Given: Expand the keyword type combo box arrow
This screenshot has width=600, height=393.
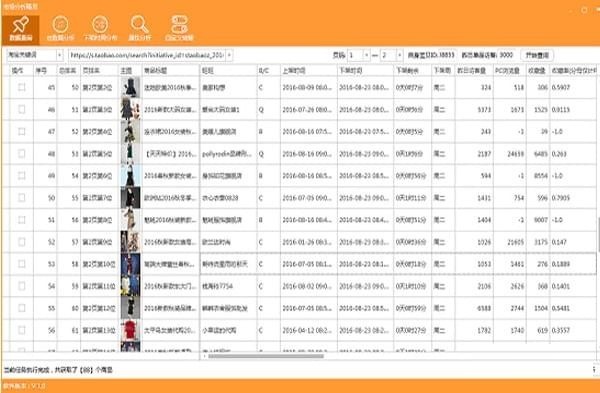Looking at the screenshot, I should pyautogui.click(x=60, y=55).
